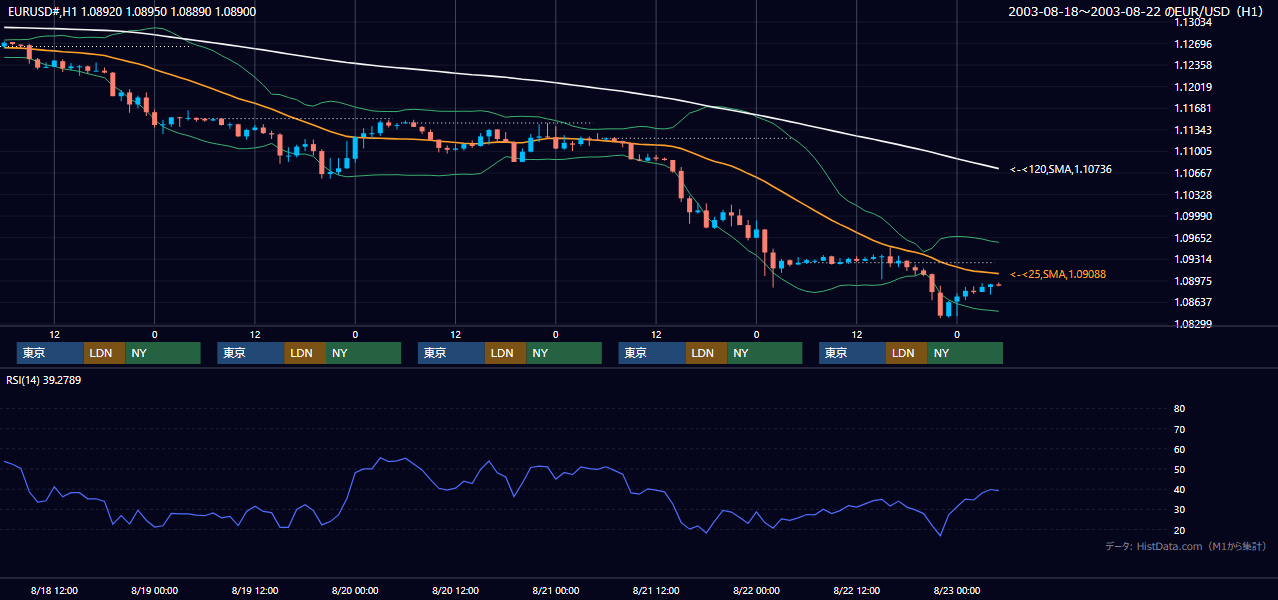Click the RSI level 20 label
Image resolution: width=1278 pixels, height=600 pixels.
(1179, 530)
